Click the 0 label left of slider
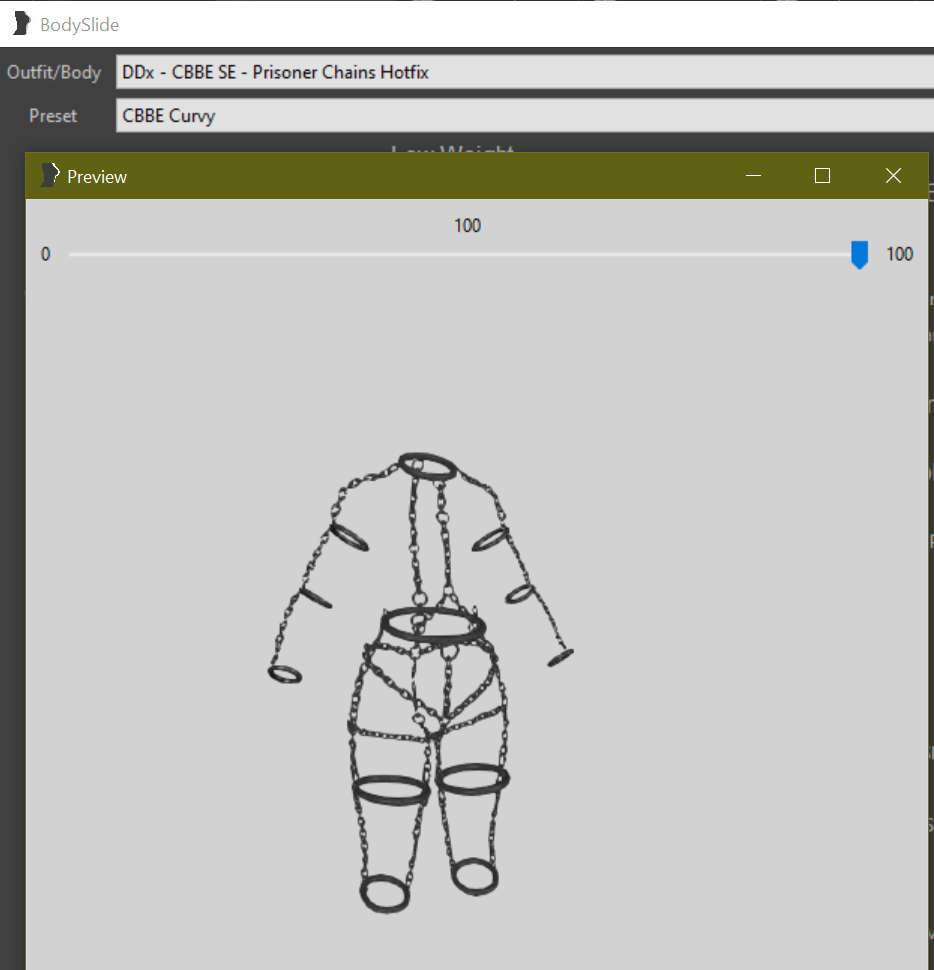The image size is (934, 970). [x=45, y=254]
